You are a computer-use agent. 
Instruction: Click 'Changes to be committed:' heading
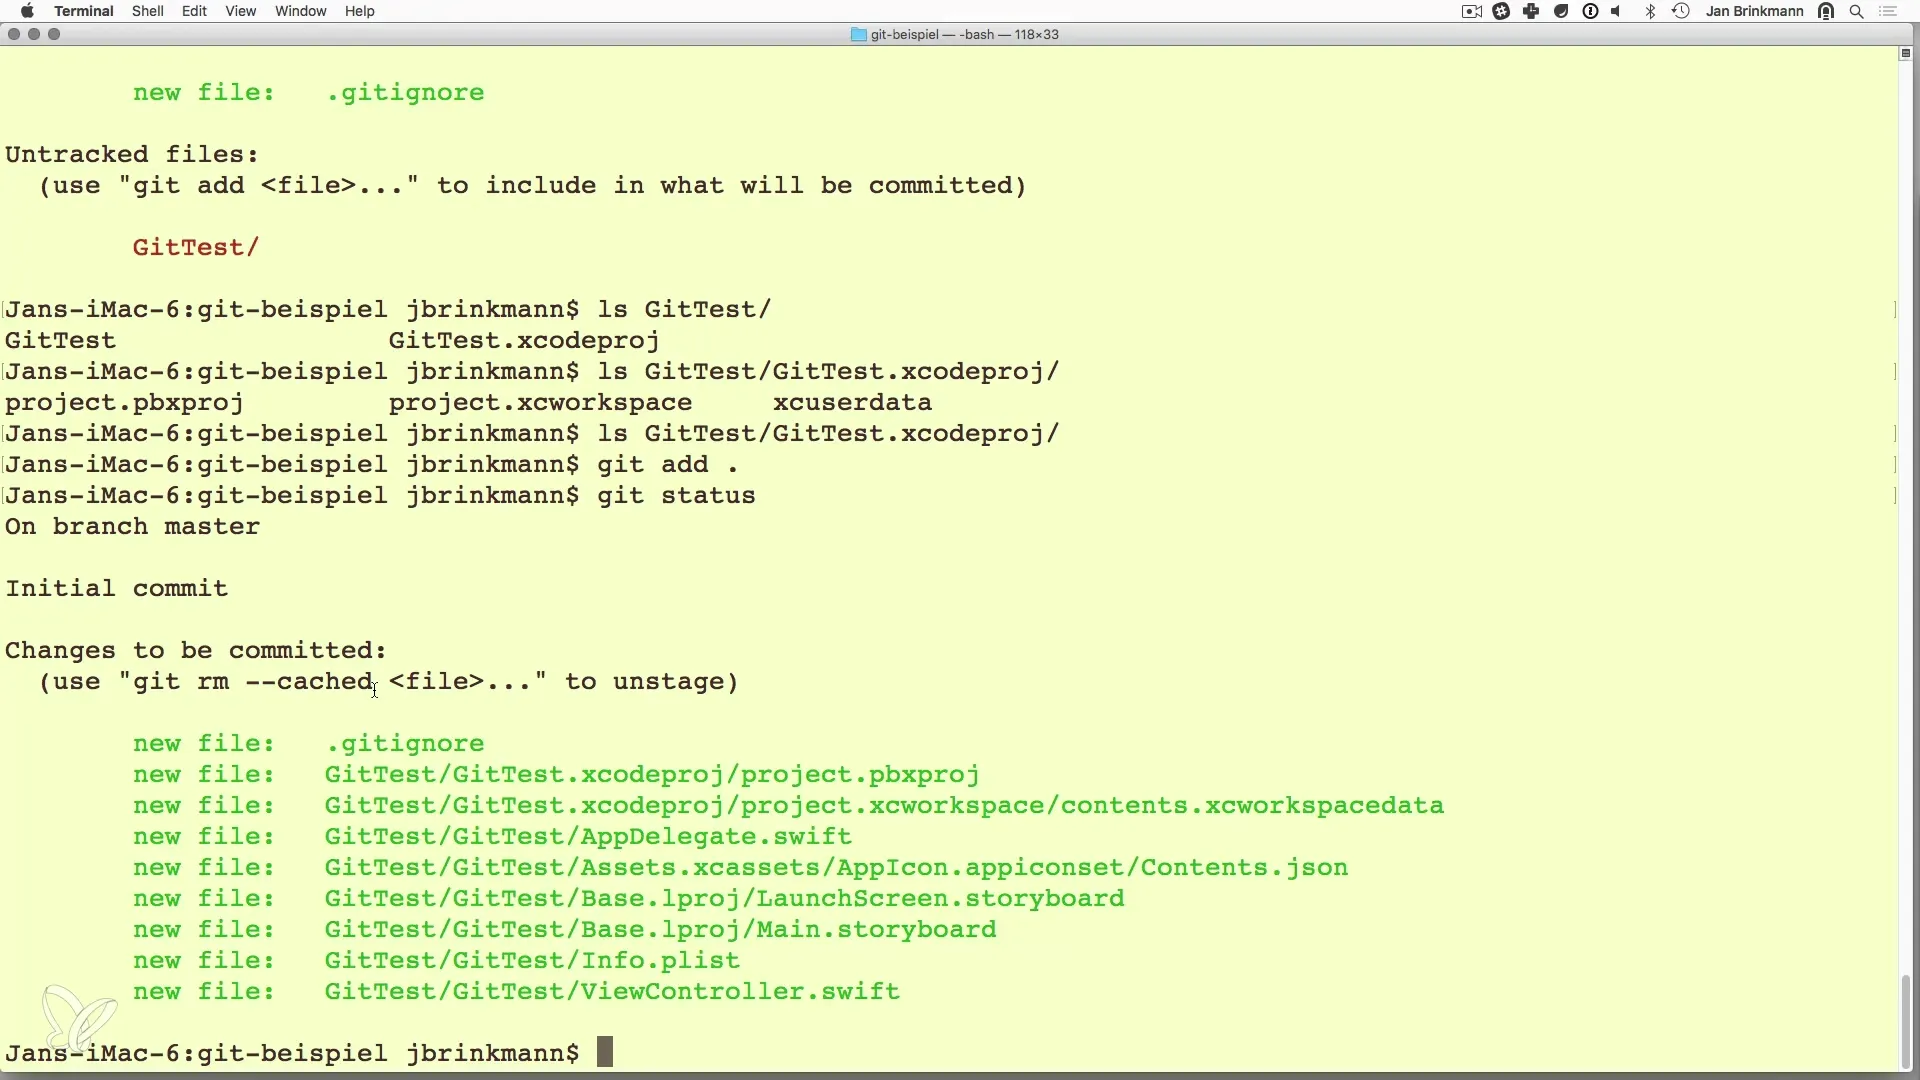click(196, 650)
